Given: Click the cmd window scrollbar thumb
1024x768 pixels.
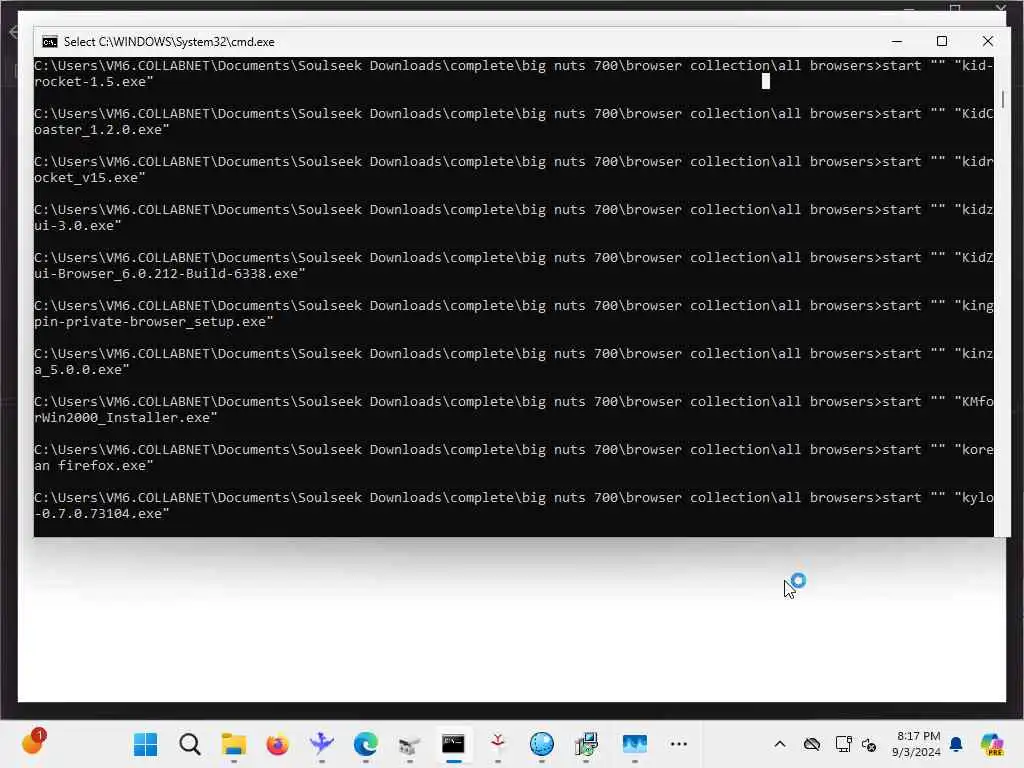Looking at the screenshot, I should (x=1002, y=100).
